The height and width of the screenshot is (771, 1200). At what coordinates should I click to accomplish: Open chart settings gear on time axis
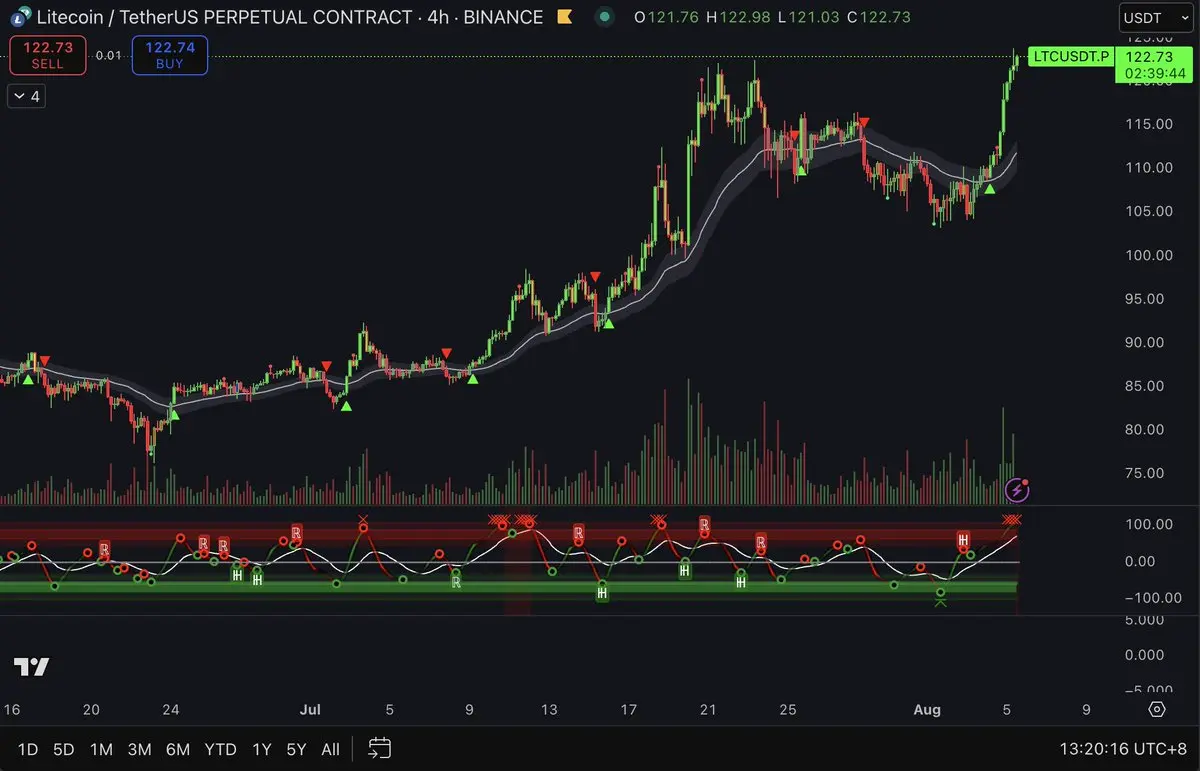pos(1157,709)
